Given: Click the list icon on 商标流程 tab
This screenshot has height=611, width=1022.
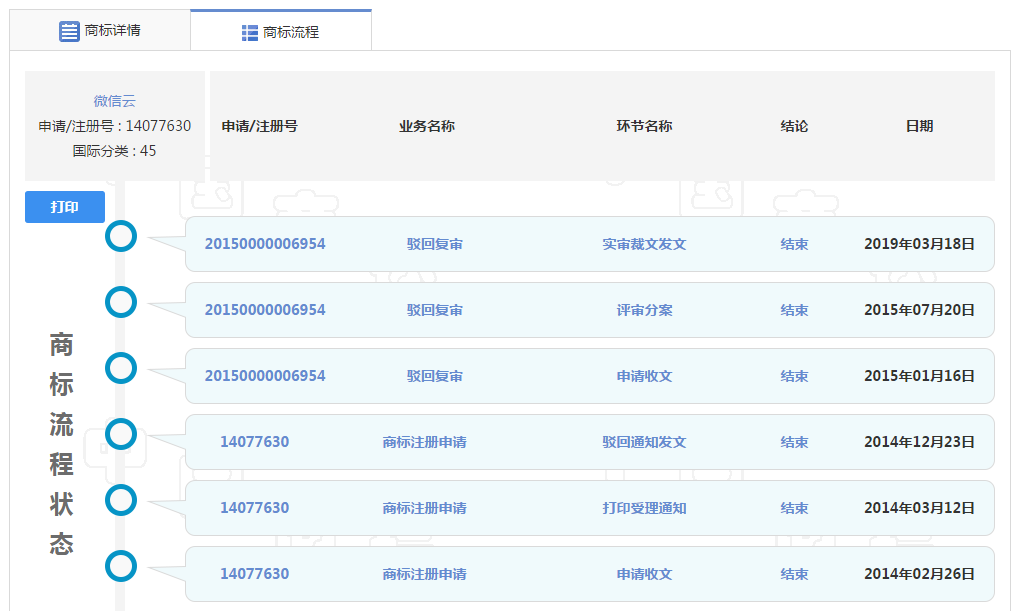Looking at the screenshot, I should point(250,33).
